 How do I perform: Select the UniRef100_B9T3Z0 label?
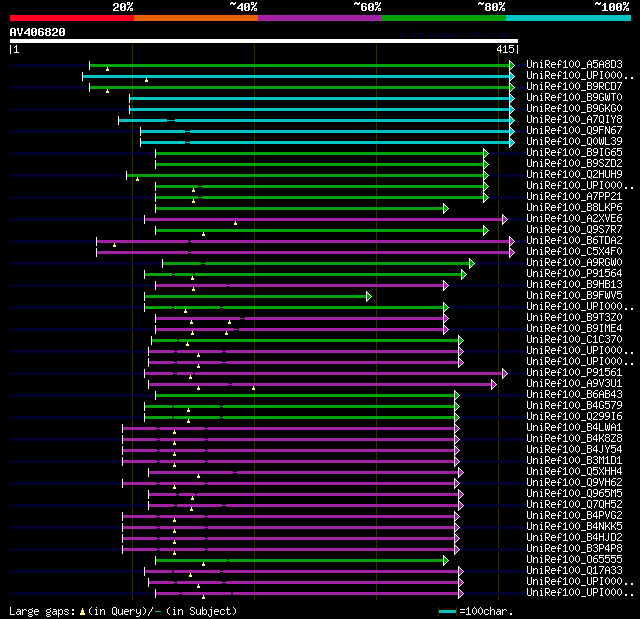[574, 318]
